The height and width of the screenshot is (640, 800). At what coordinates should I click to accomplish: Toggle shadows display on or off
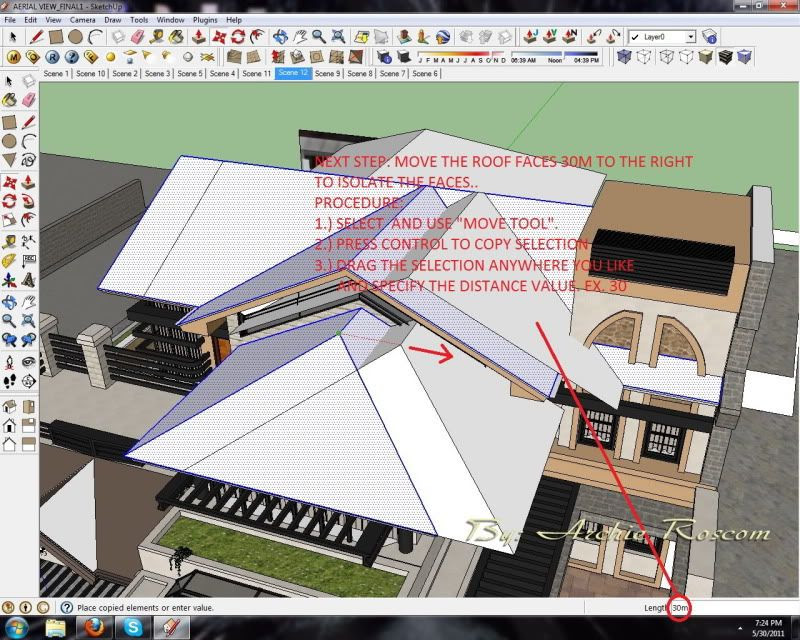[404, 57]
